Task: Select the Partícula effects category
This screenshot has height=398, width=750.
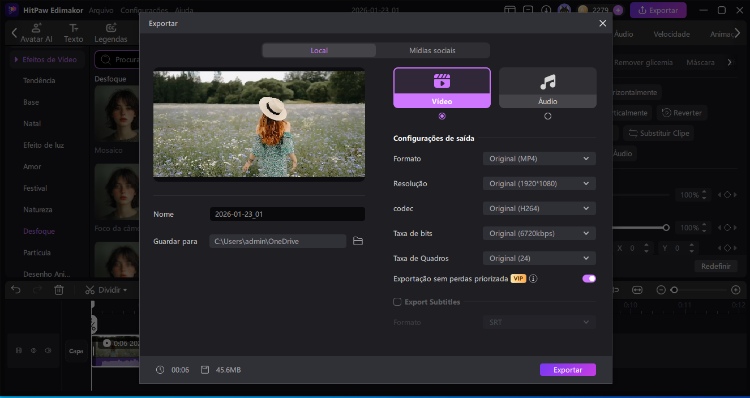Action: point(37,253)
